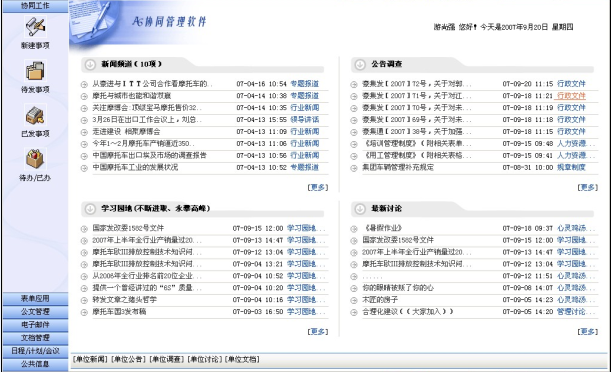Open discussion 木匠的房子
The width and height of the screenshot is (611, 372).
[x=380, y=300]
